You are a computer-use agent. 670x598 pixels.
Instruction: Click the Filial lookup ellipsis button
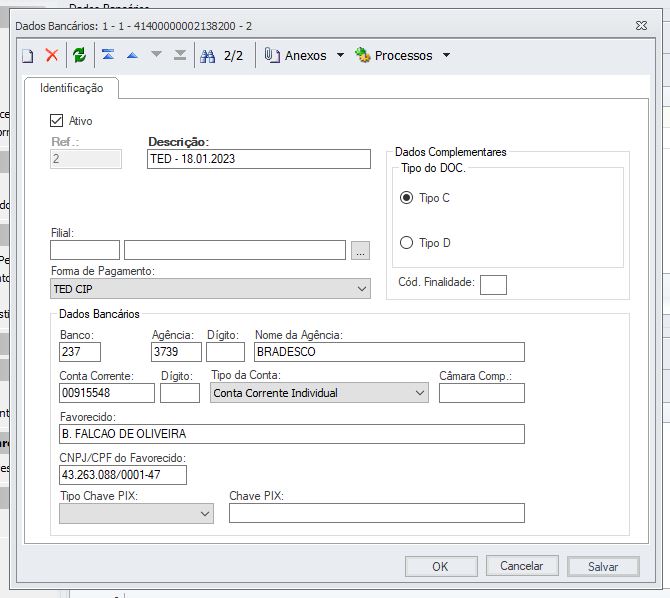pos(361,250)
